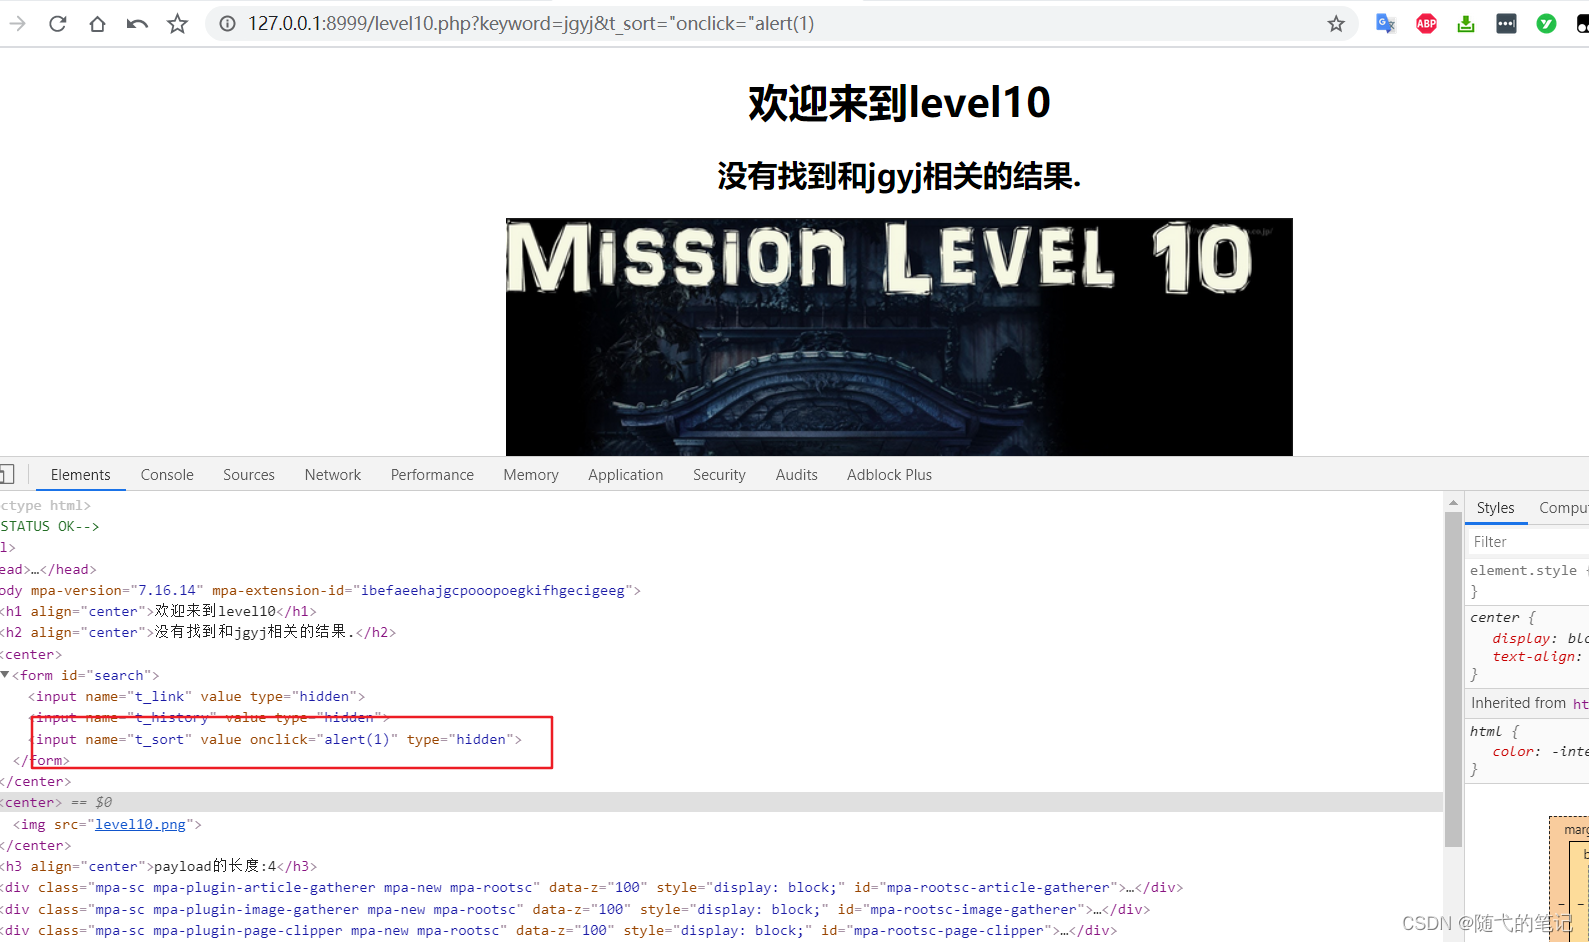
Task: Open the level10.png source link
Action: pyautogui.click(x=140, y=824)
